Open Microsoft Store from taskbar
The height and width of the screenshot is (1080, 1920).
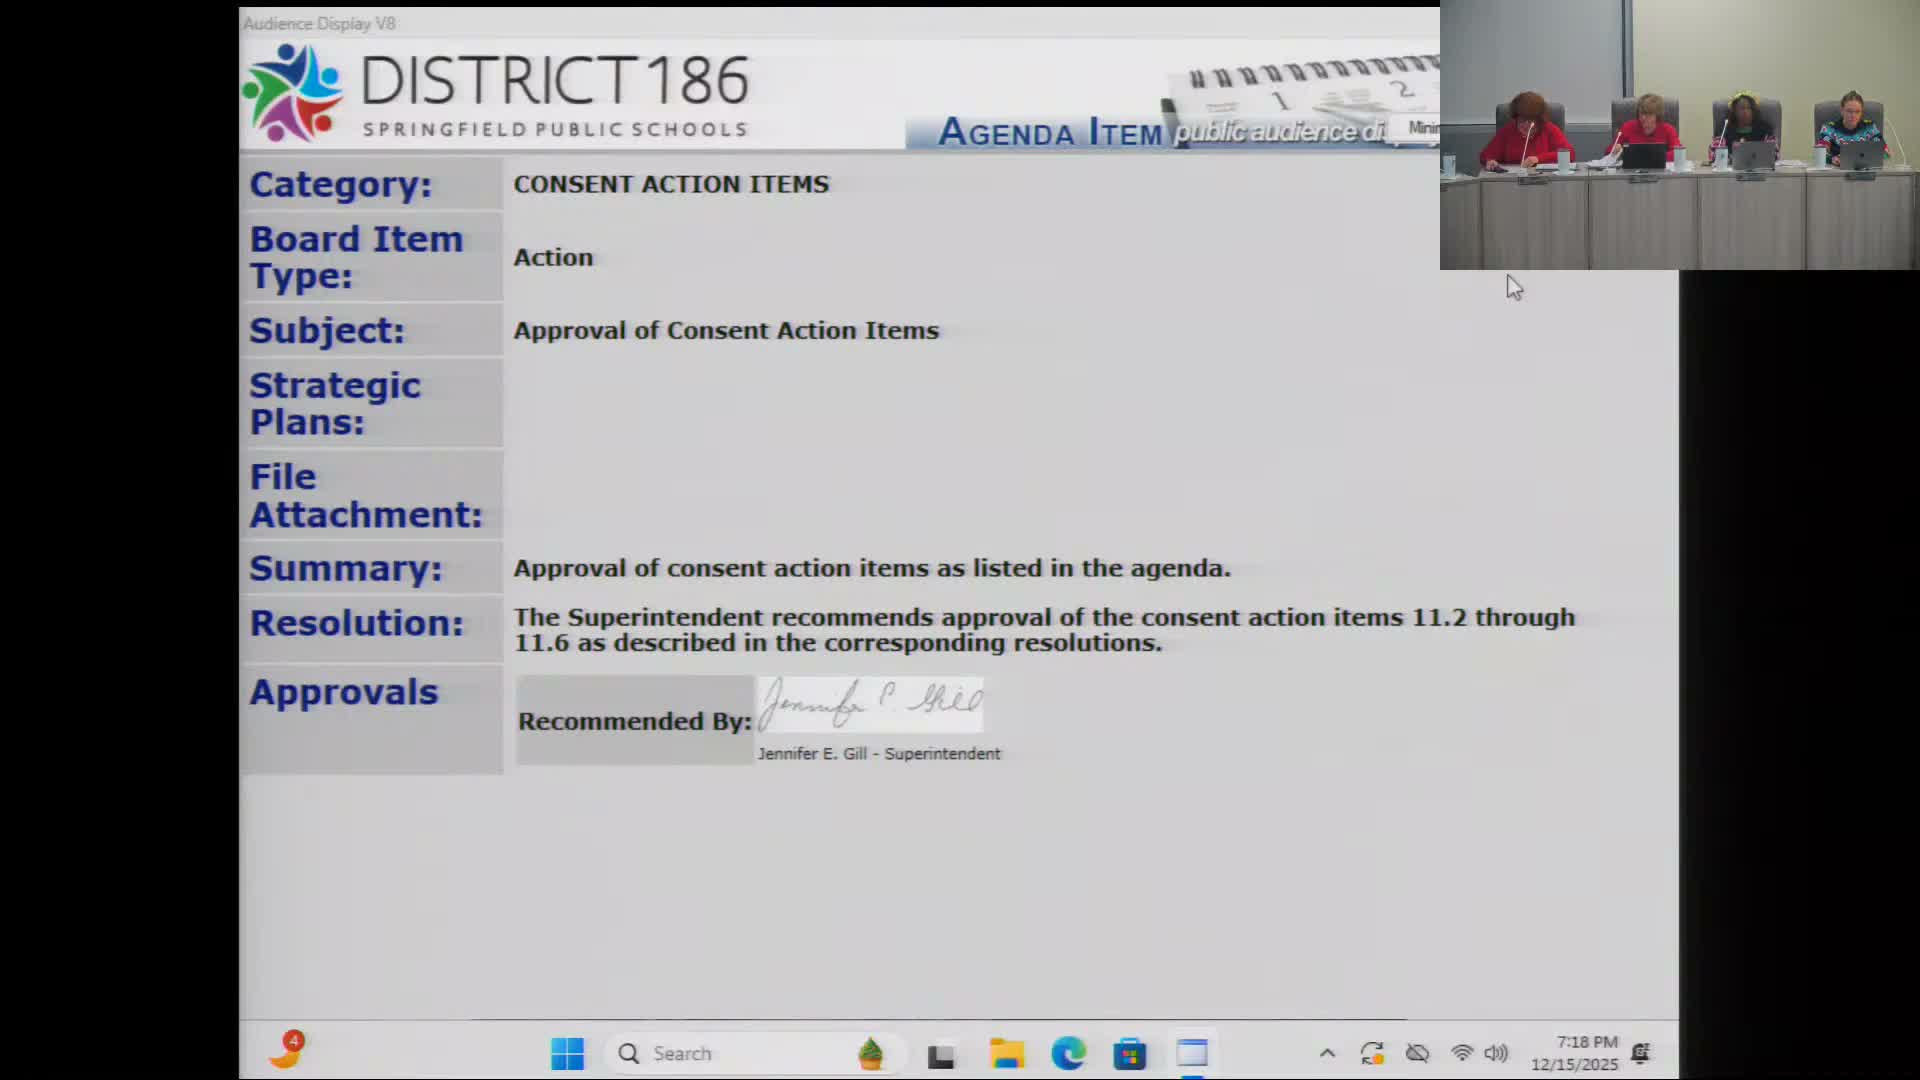click(1129, 1054)
